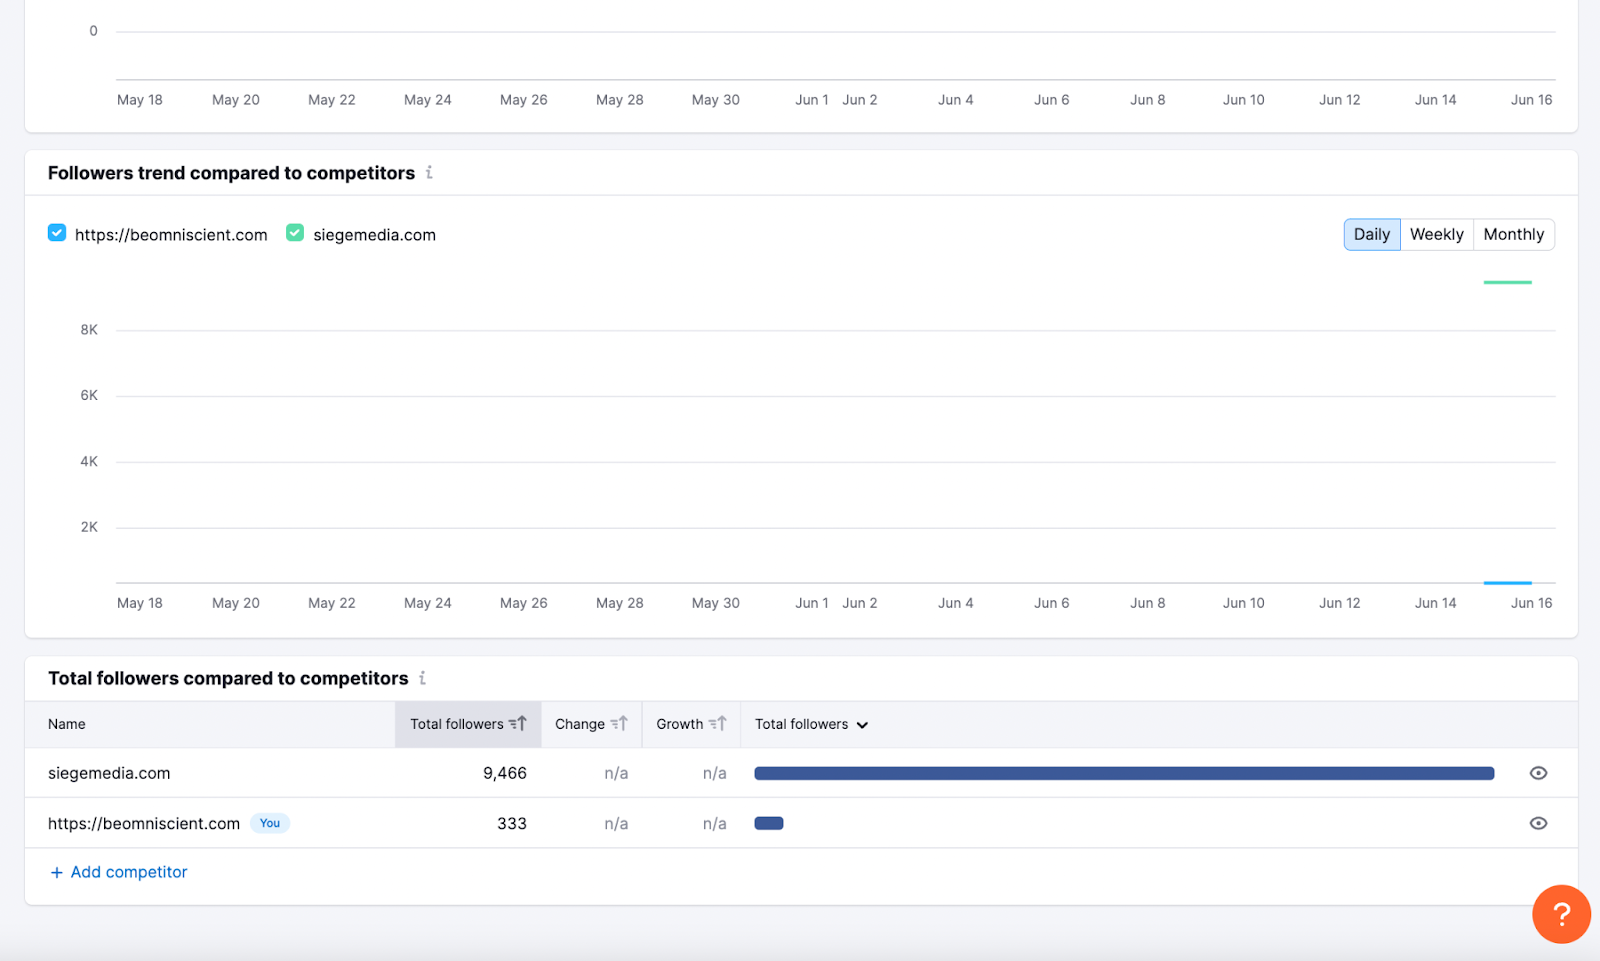Click siegemedia.com name in table
1600x961 pixels.
[109, 773]
